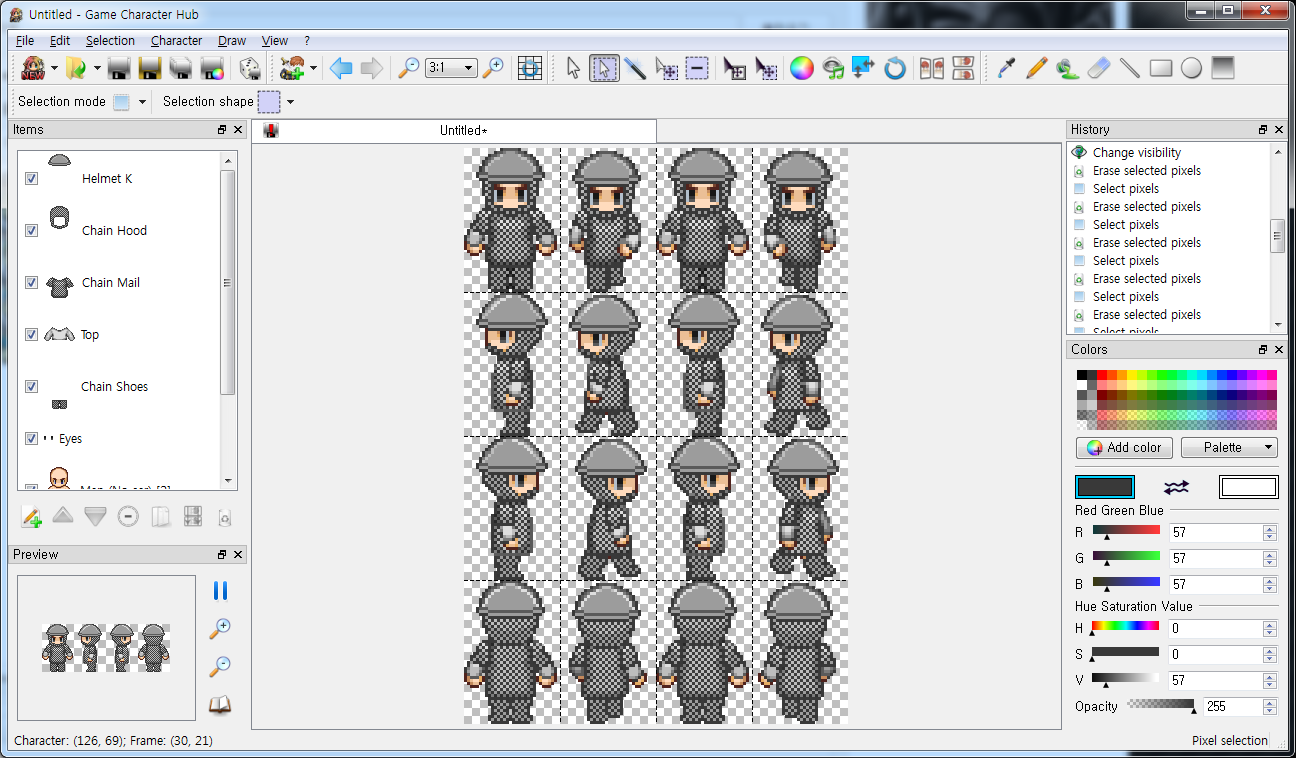The width and height of the screenshot is (1296, 758).
Task: Open the File menu
Action: coord(25,41)
